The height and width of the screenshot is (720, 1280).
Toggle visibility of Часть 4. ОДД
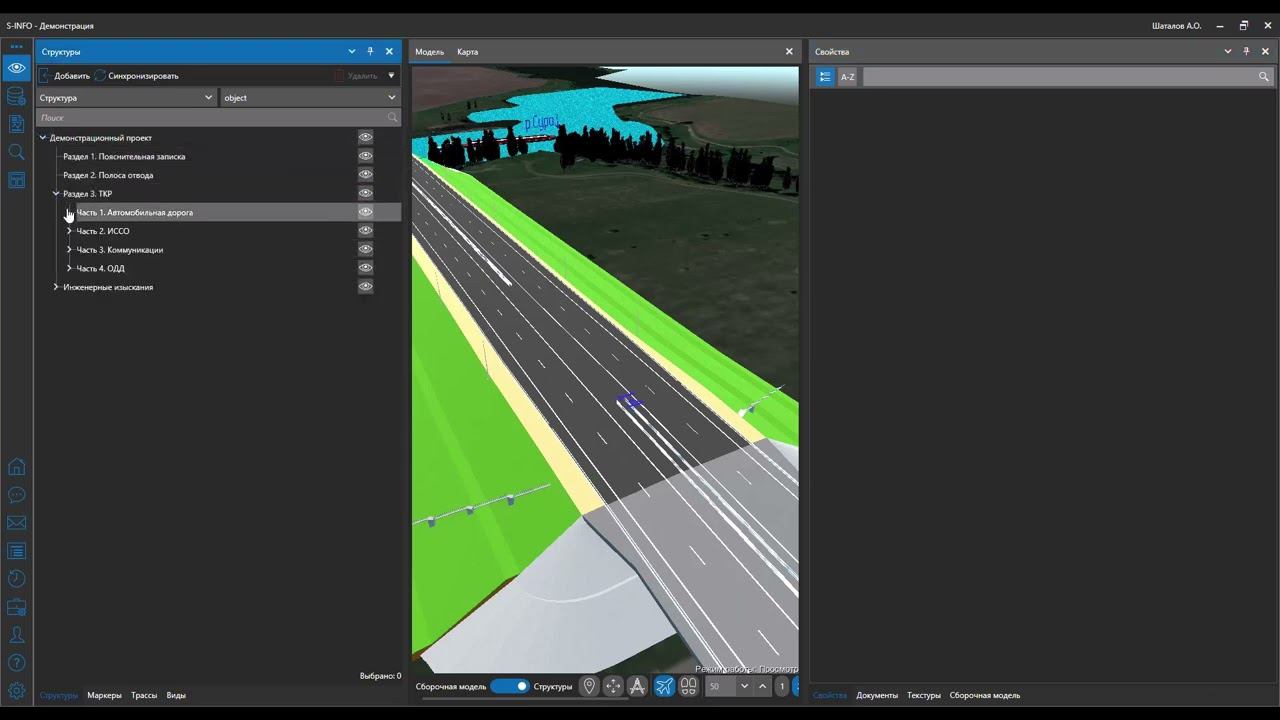coord(366,268)
